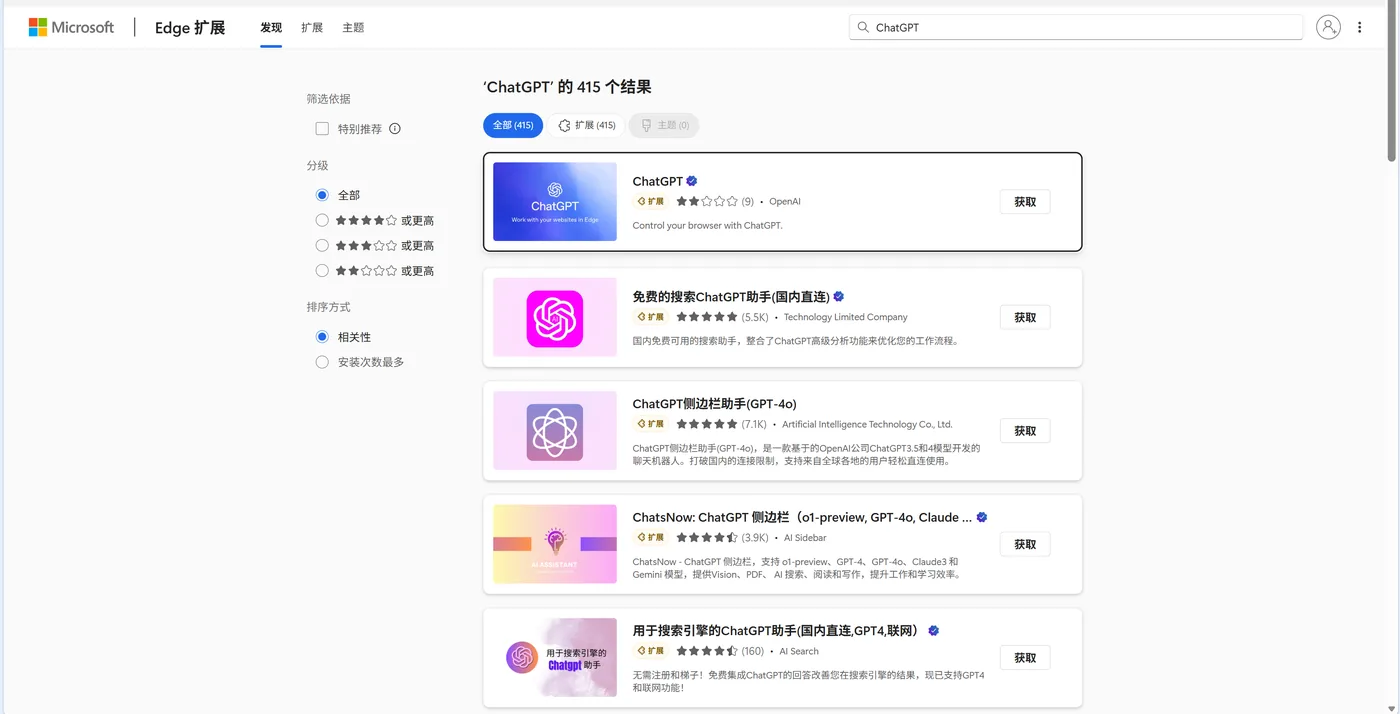Sort by 安装次数最多
This screenshot has width=1400, height=714.
pos(322,362)
